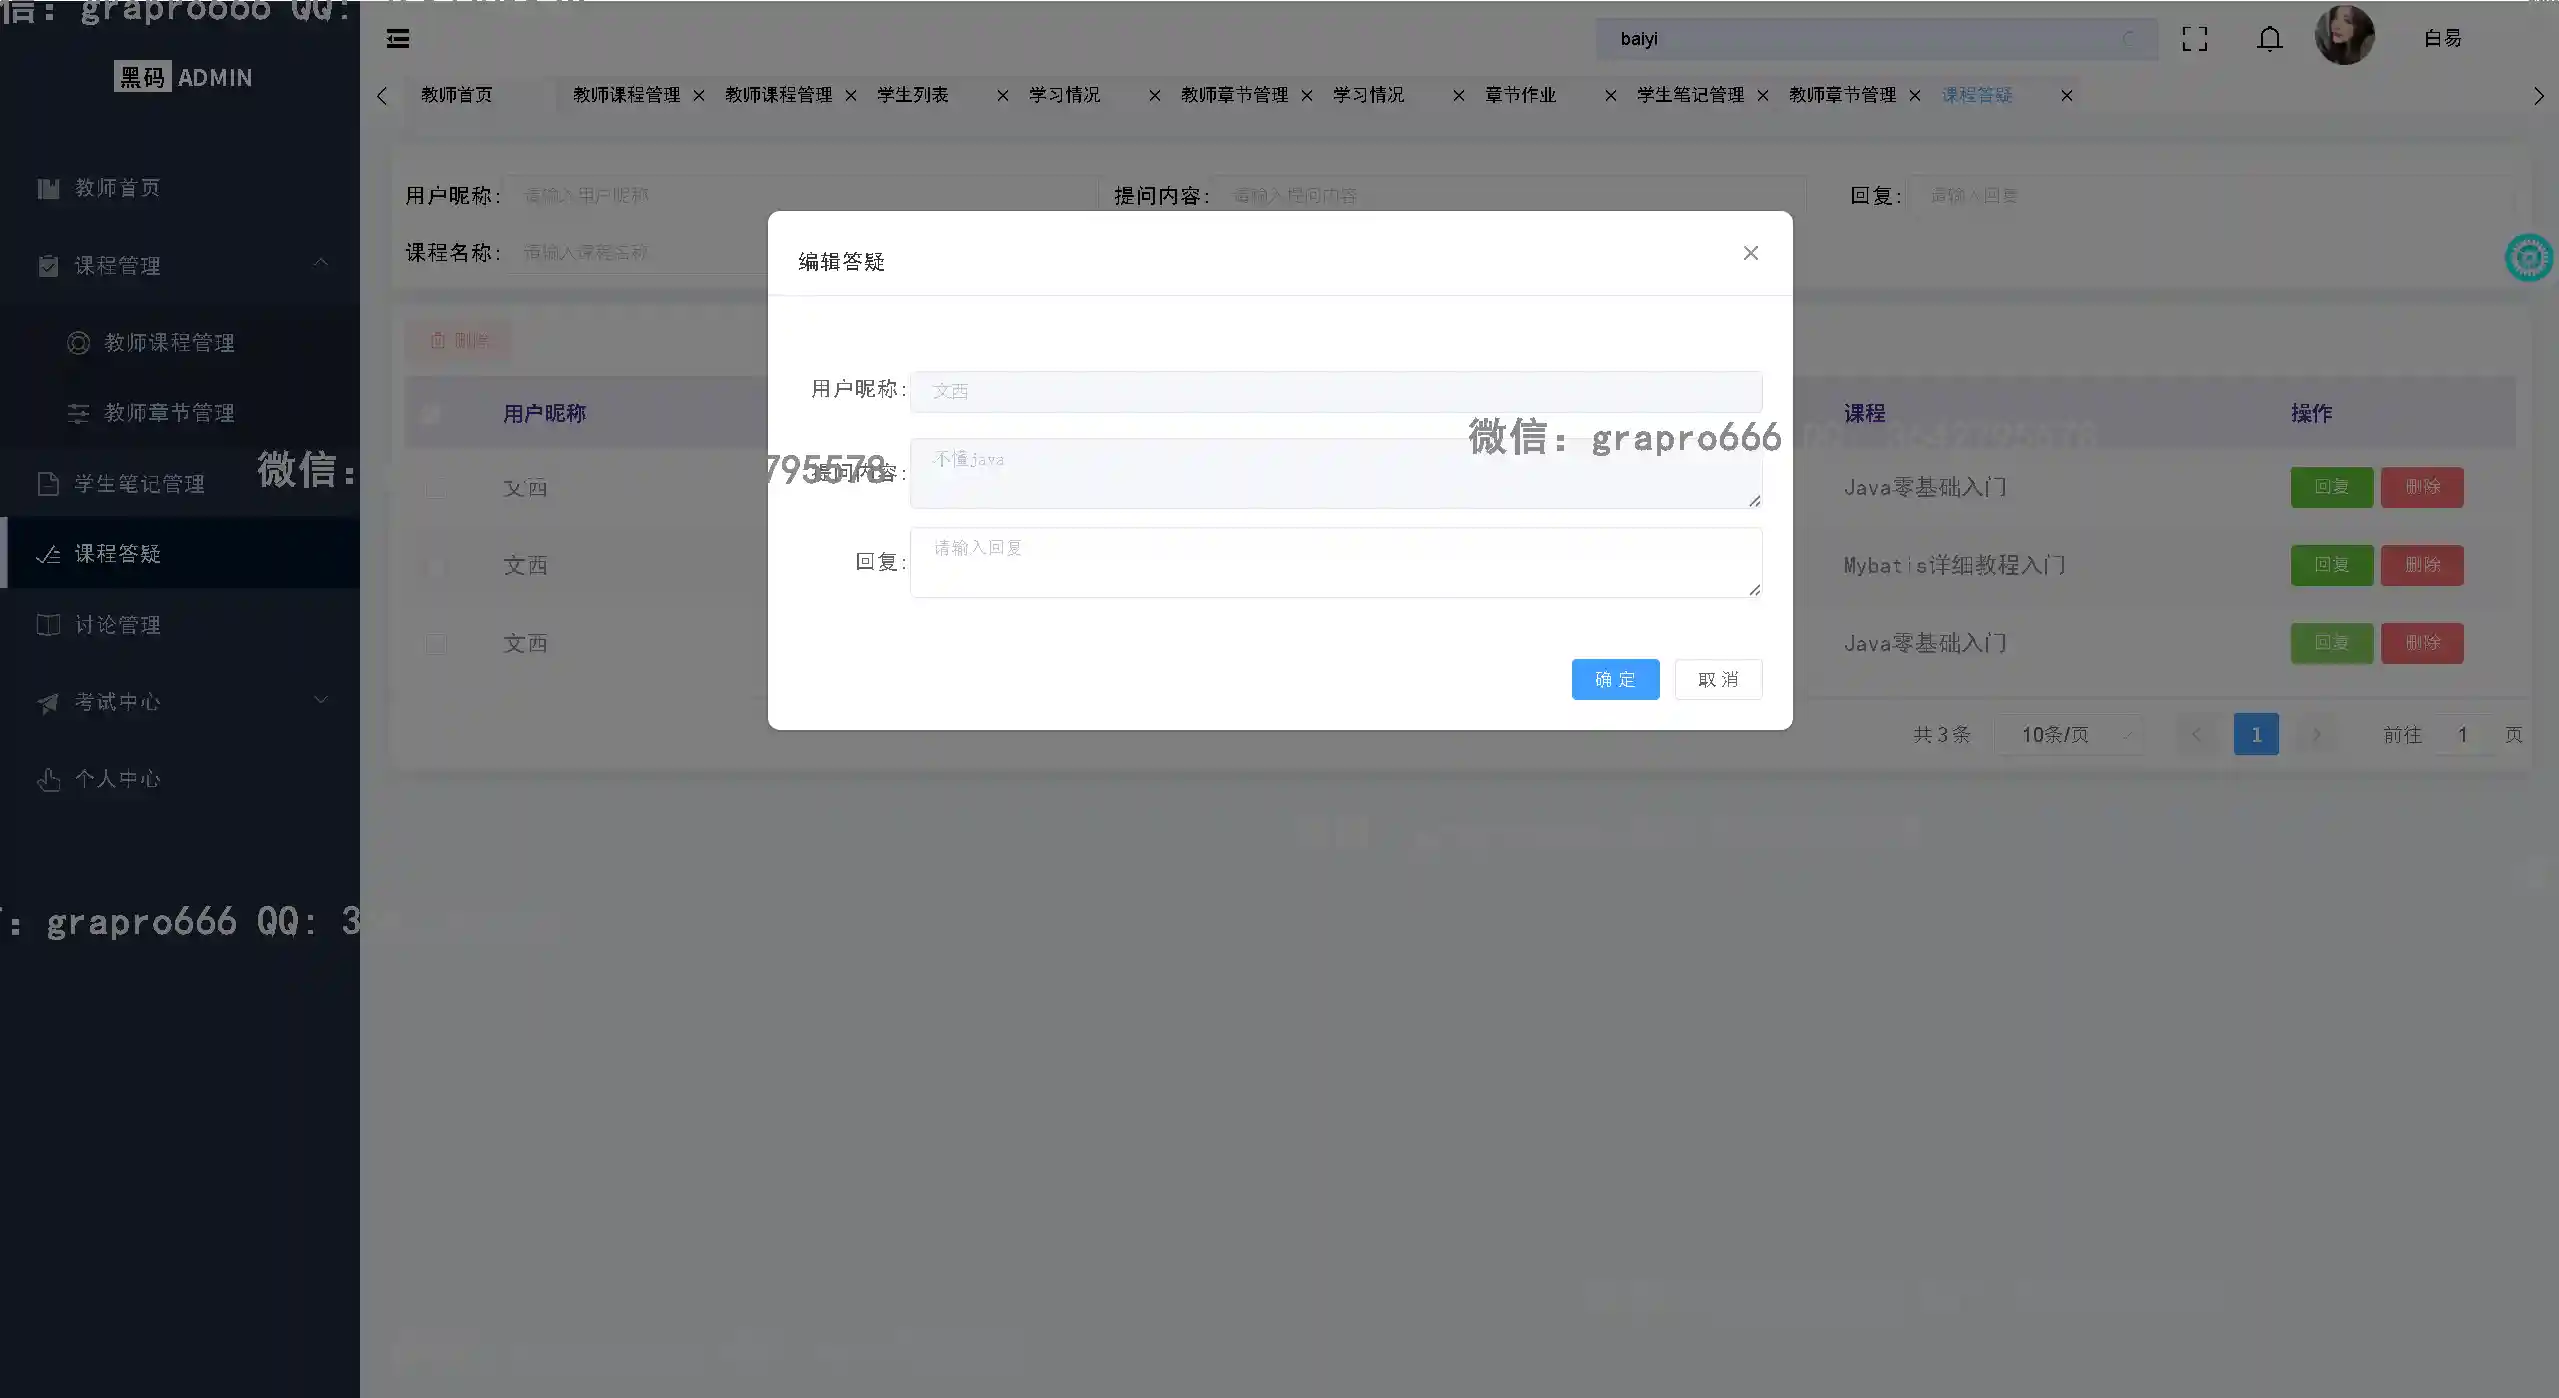Click the 确定 confirm button
The height and width of the screenshot is (1398, 2559).
tap(1614, 679)
